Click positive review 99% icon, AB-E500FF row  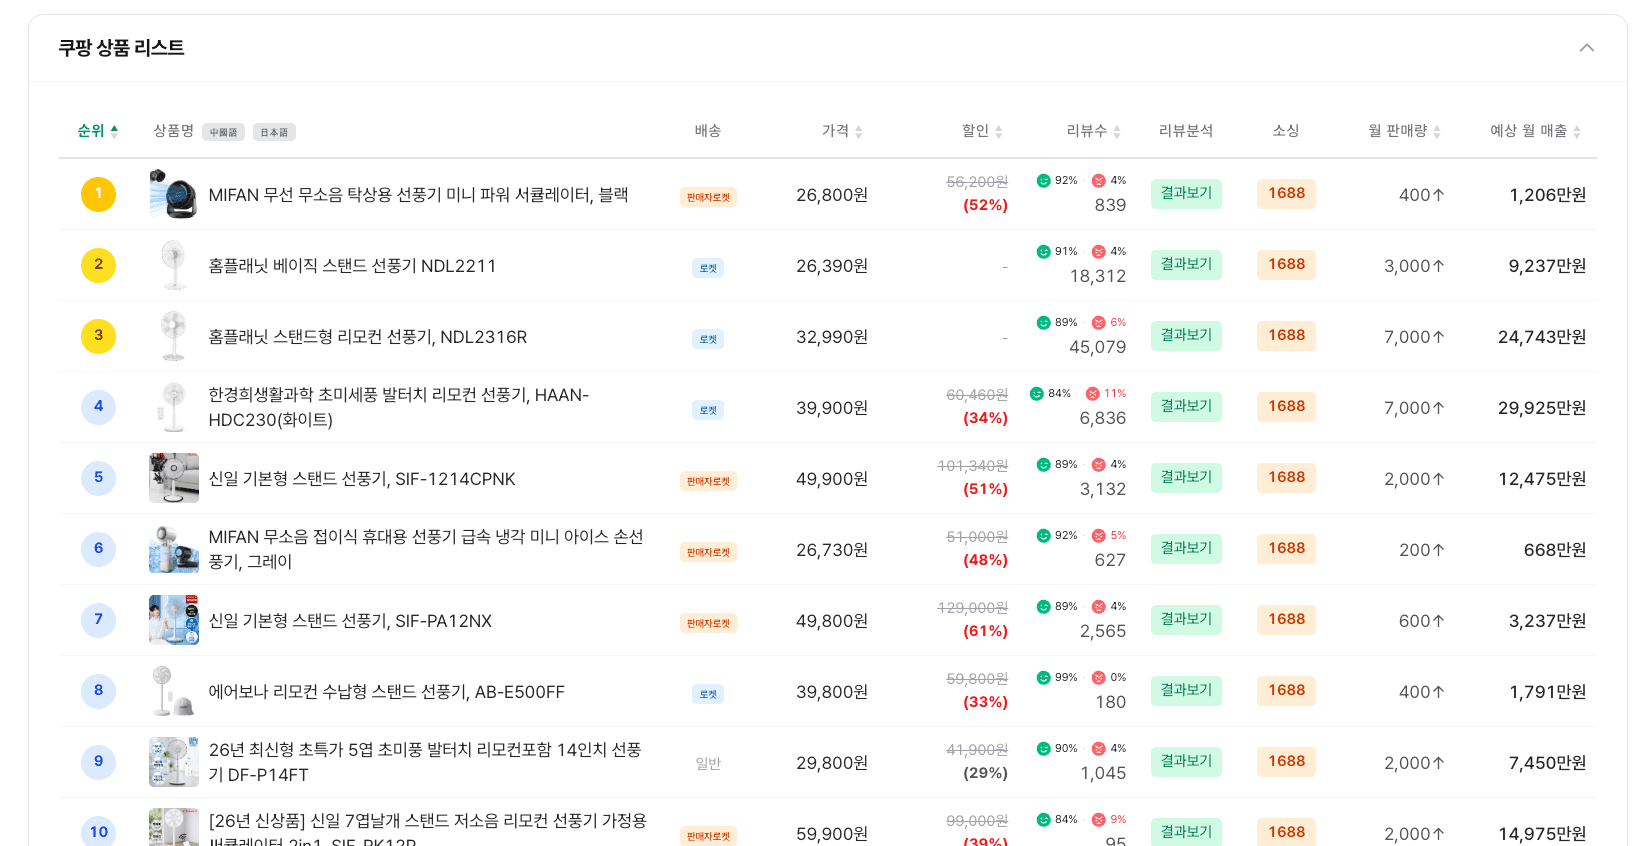point(1043,678)
